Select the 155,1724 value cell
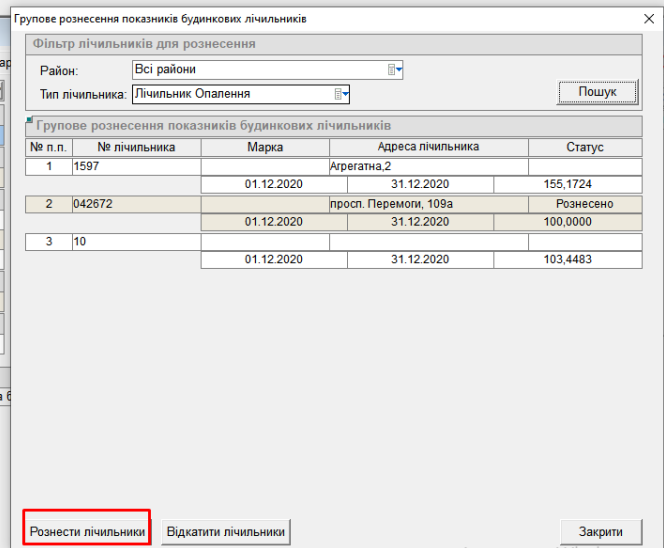 [567, 184]
